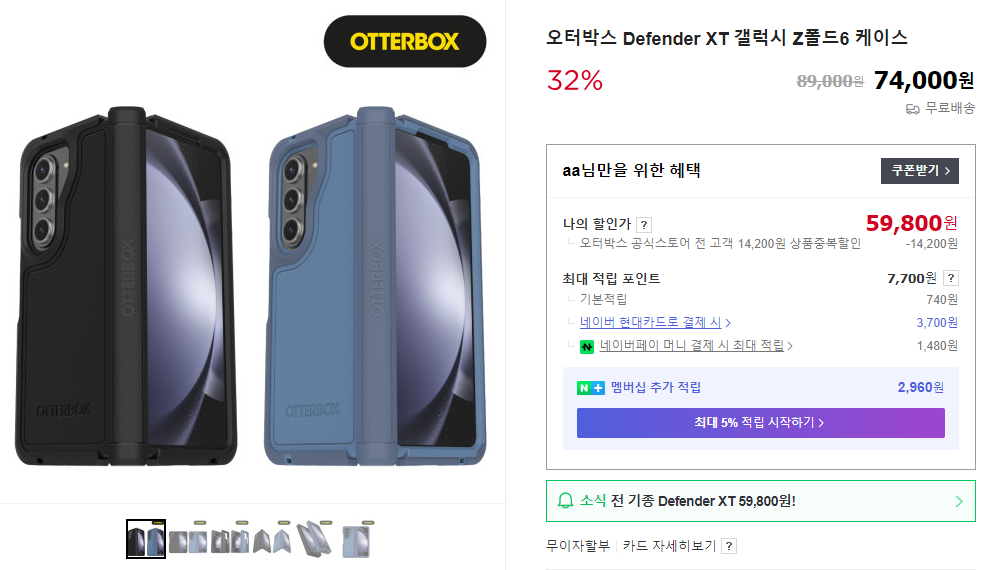Click the help icon beside 7,700원 points
Viewport: 983px width, 570px height.
(950, 278)
